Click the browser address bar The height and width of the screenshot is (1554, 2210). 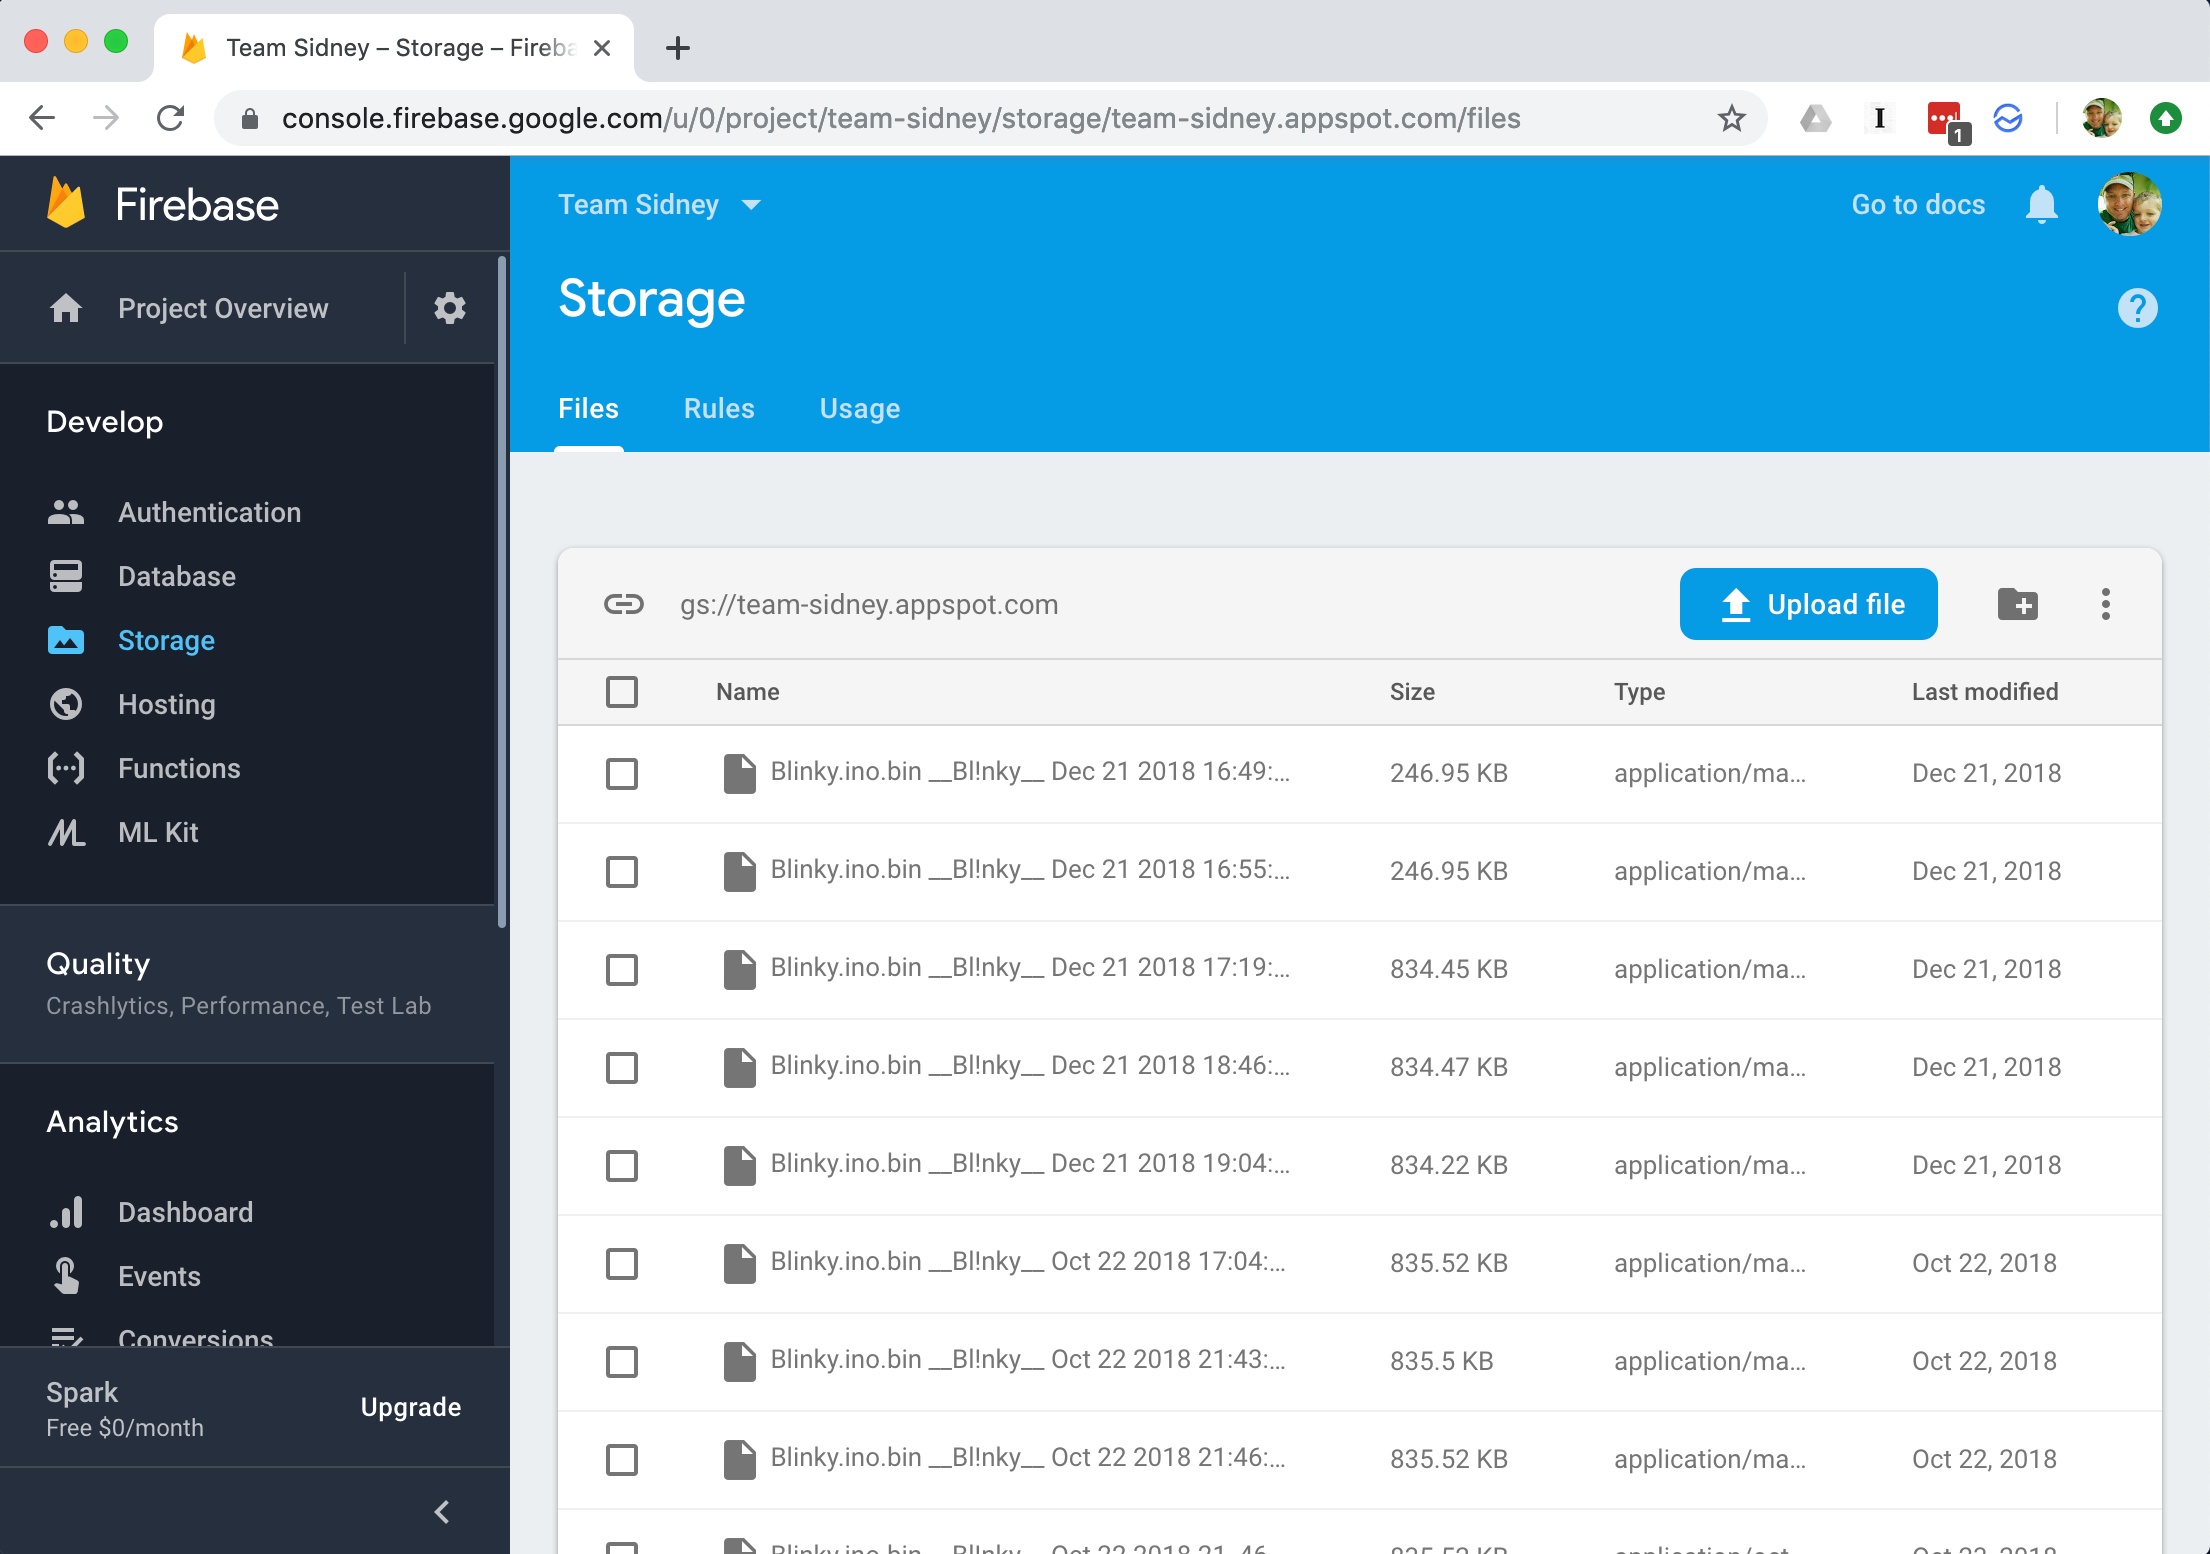(900, 119)
